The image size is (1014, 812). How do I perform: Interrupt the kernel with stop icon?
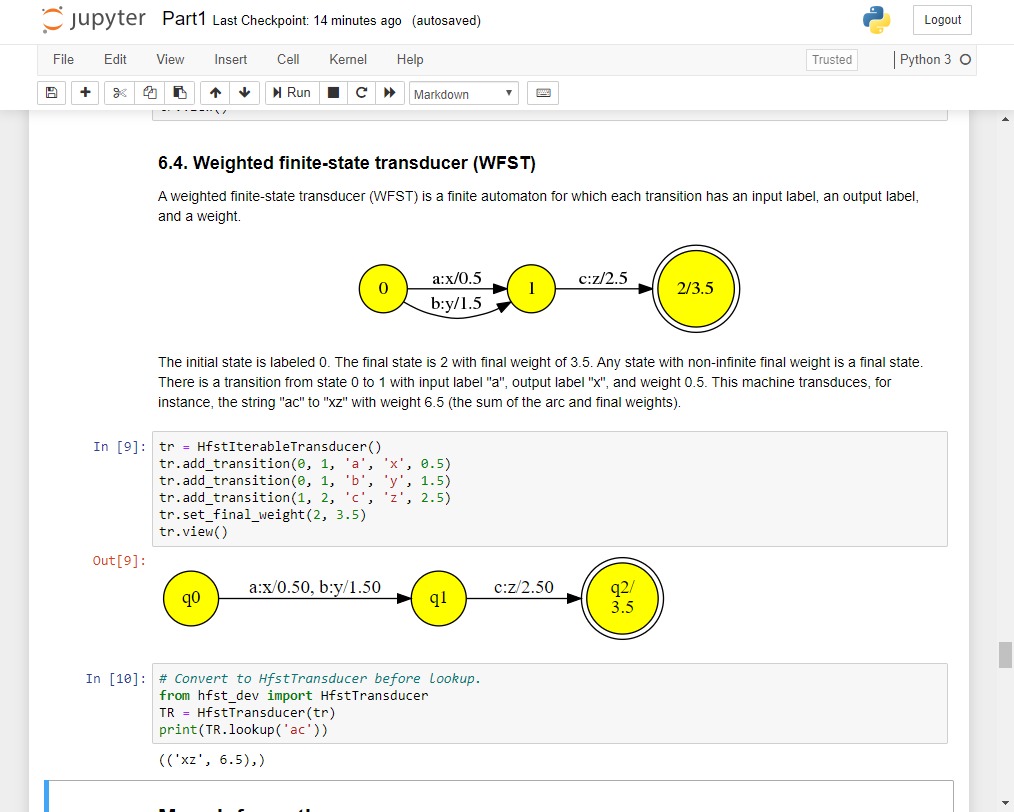click(334, 93)
